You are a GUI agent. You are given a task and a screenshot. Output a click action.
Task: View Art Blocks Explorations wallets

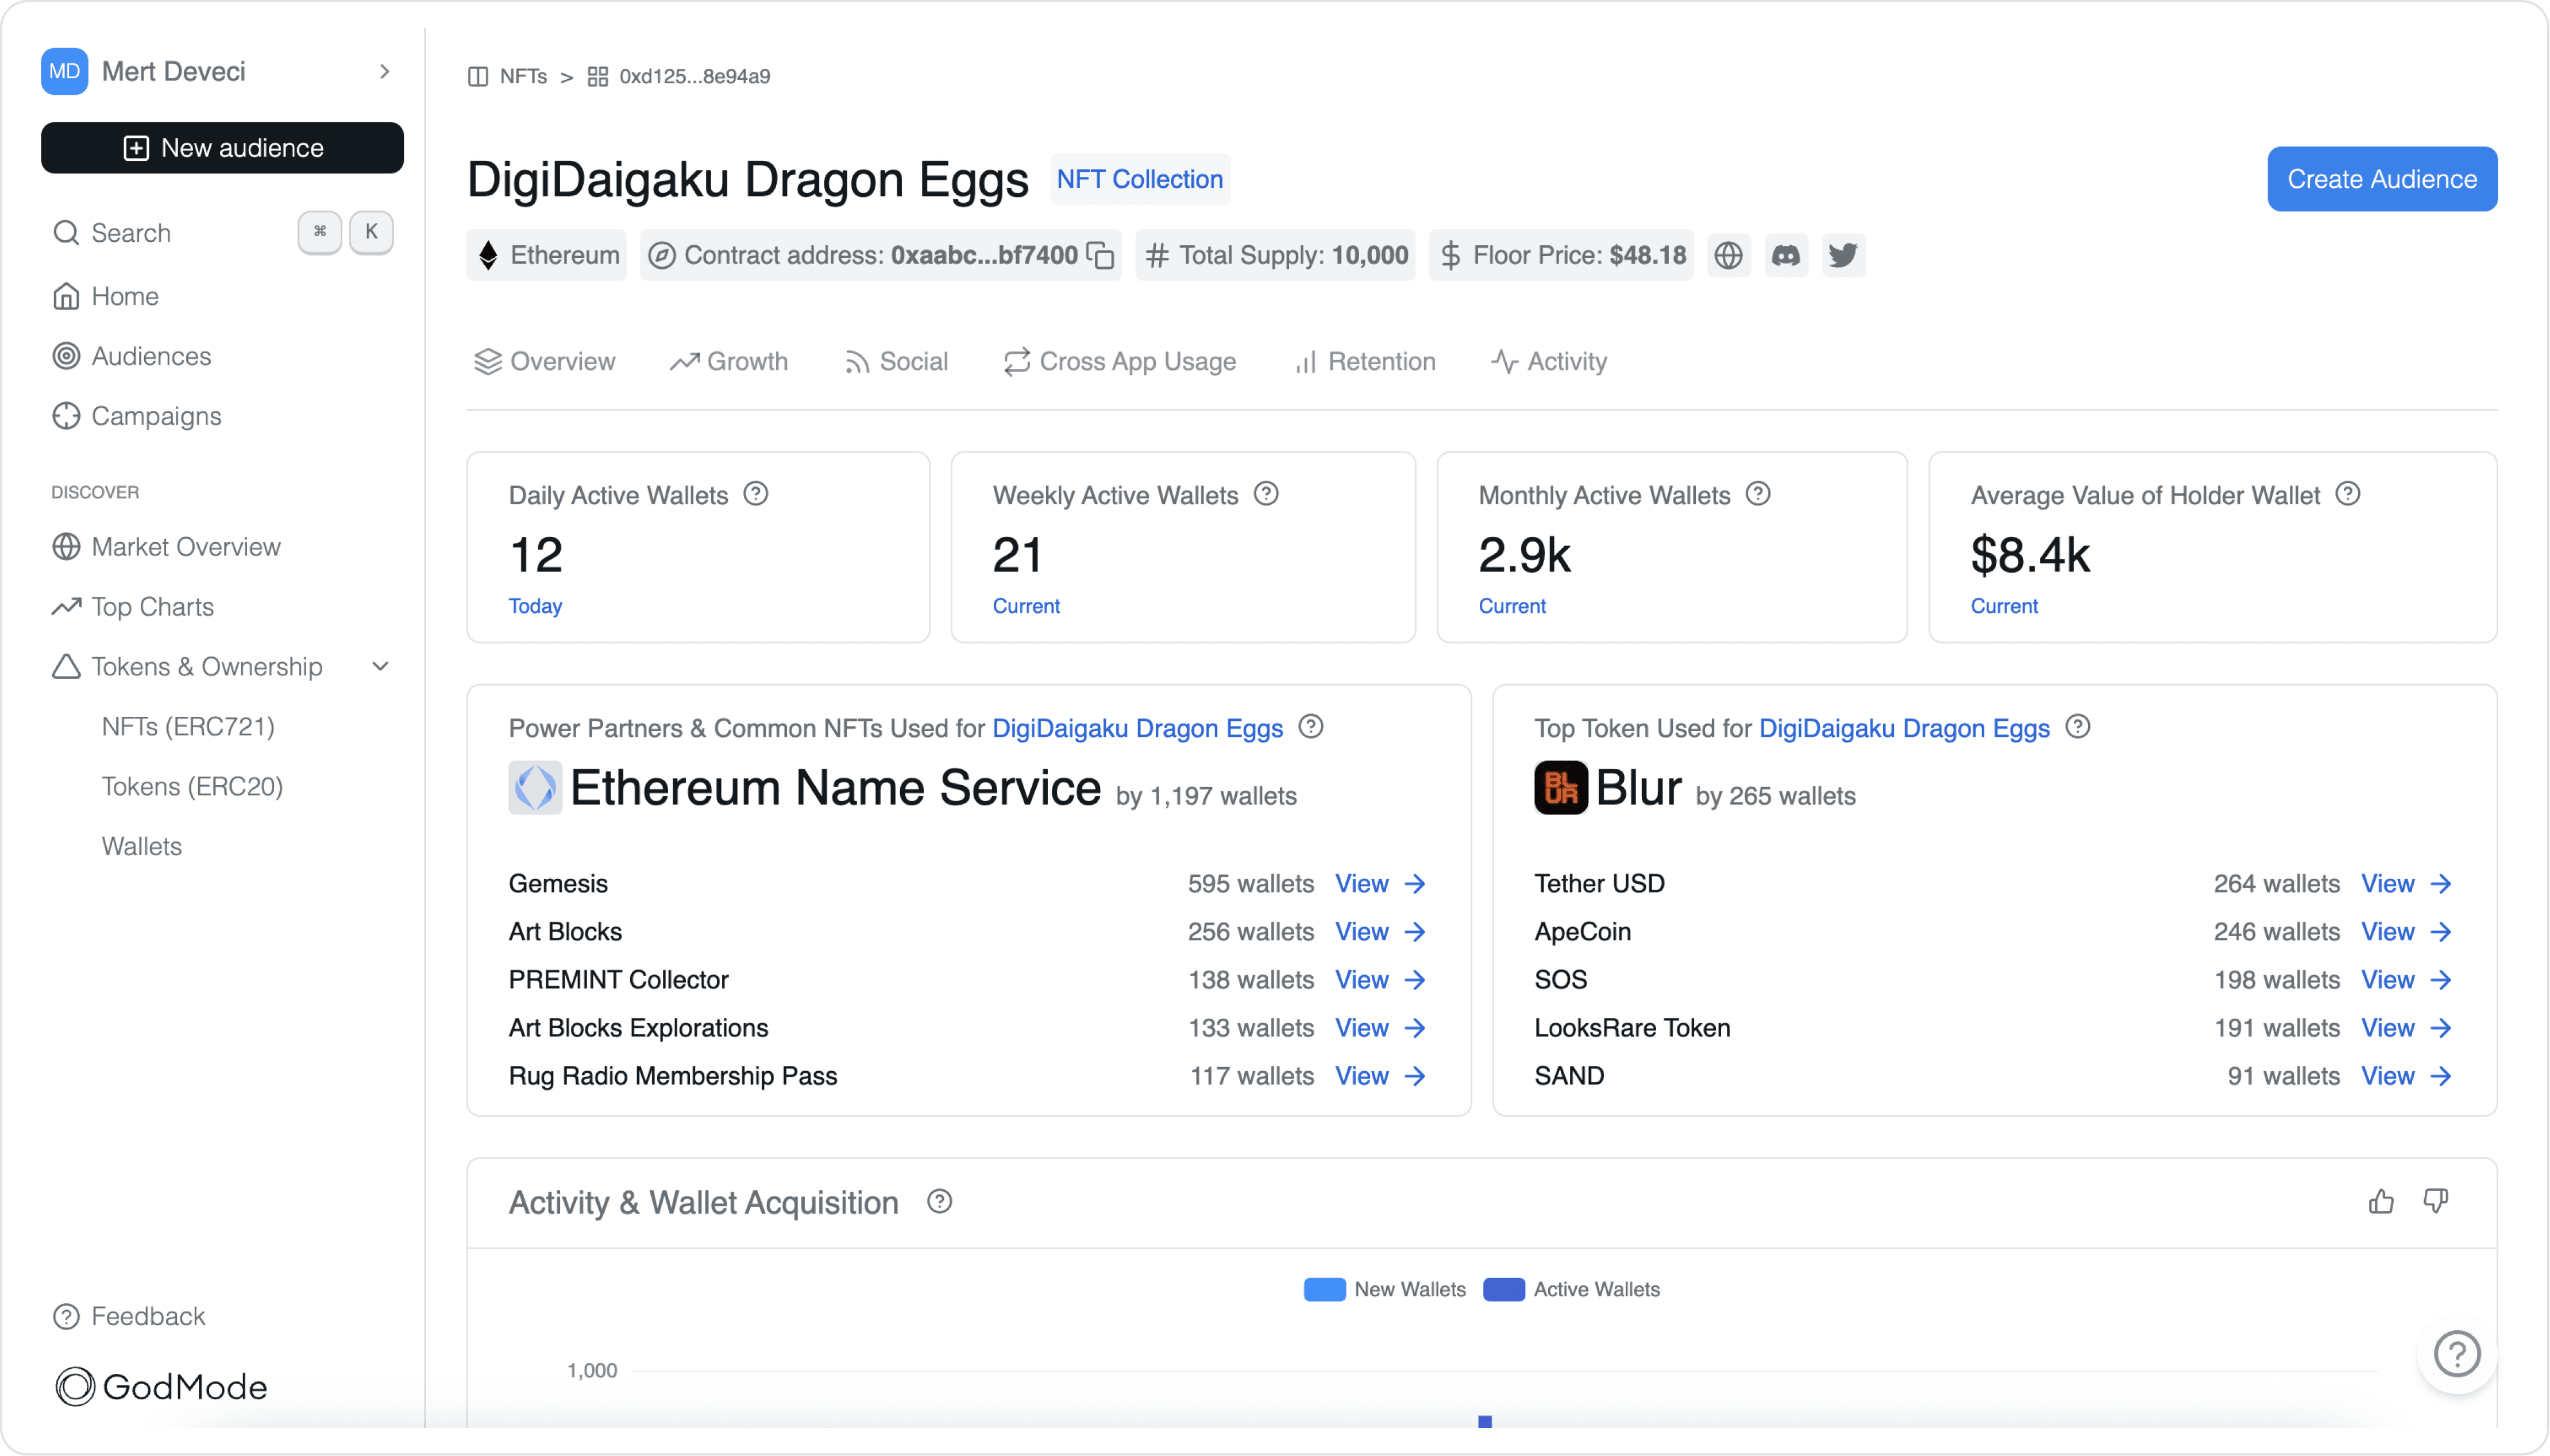point(1380,1027)
